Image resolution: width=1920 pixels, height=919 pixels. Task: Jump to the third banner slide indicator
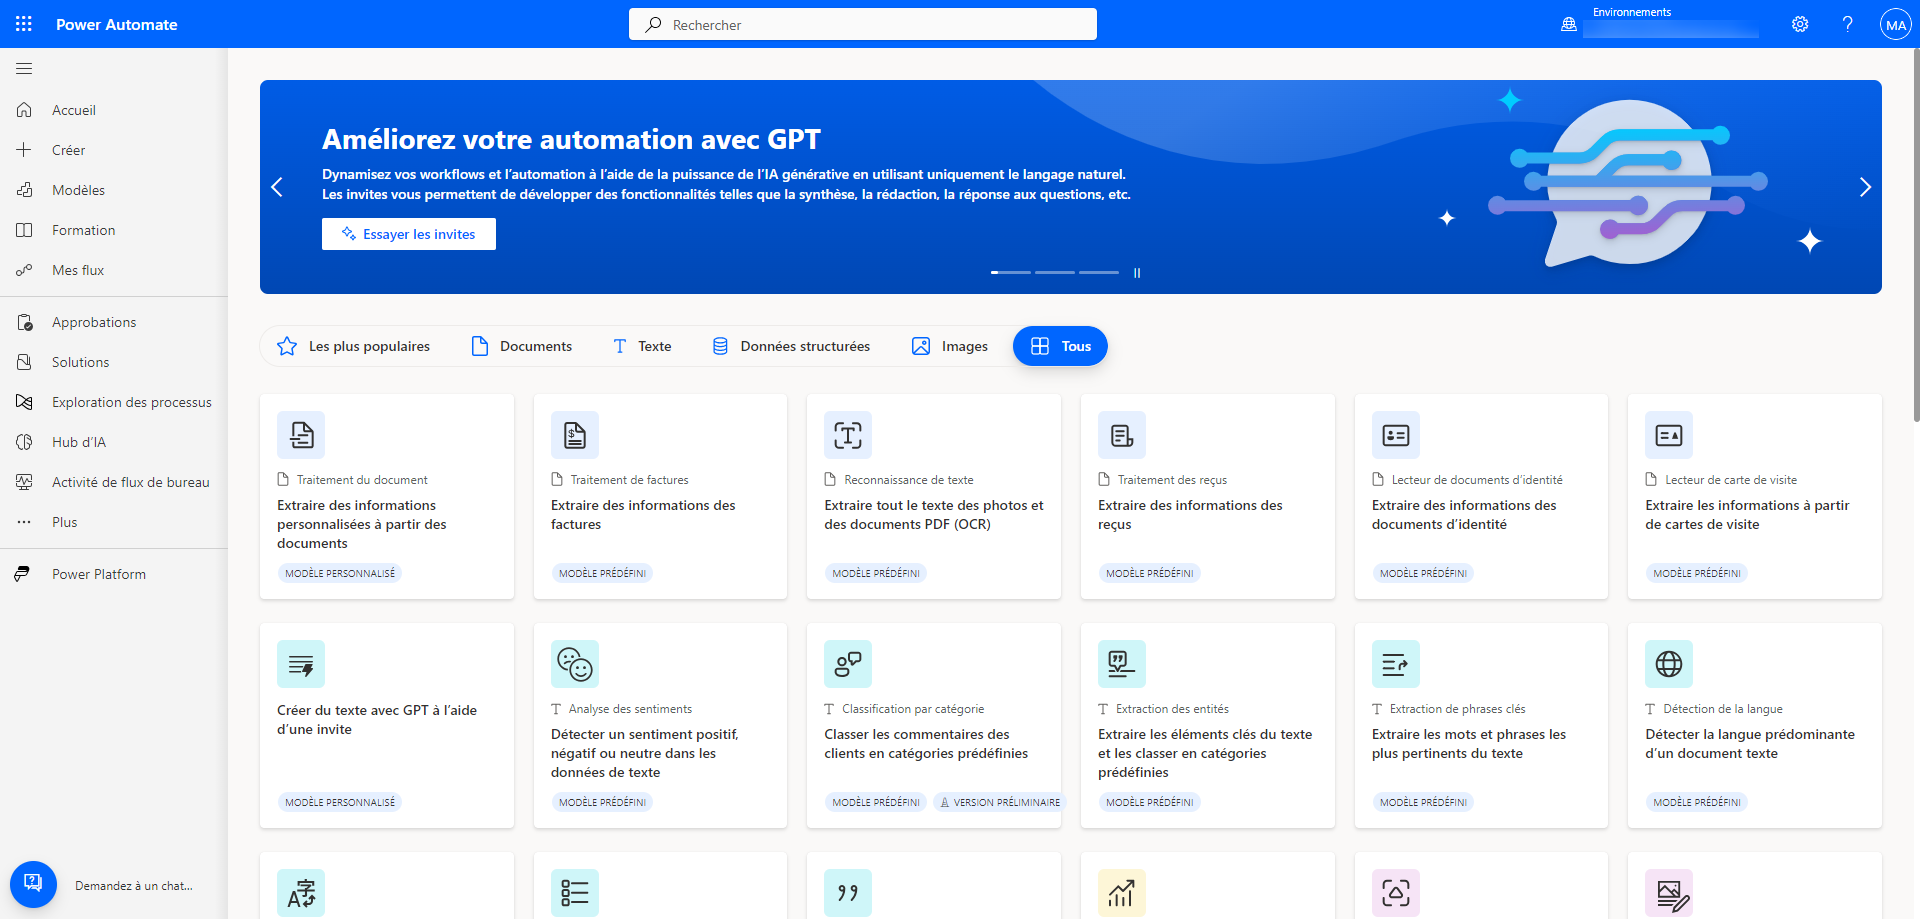1099,272
